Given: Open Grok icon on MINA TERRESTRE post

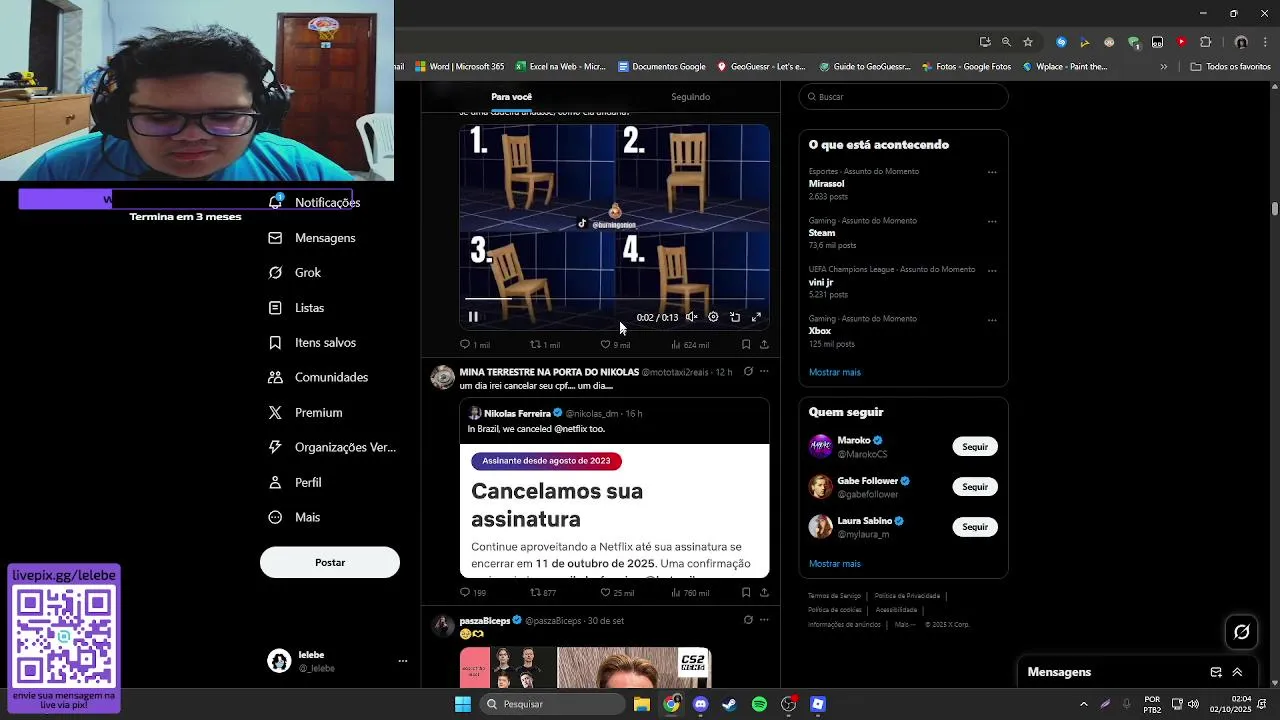Looking at the screenshot, I should point(748,371).
